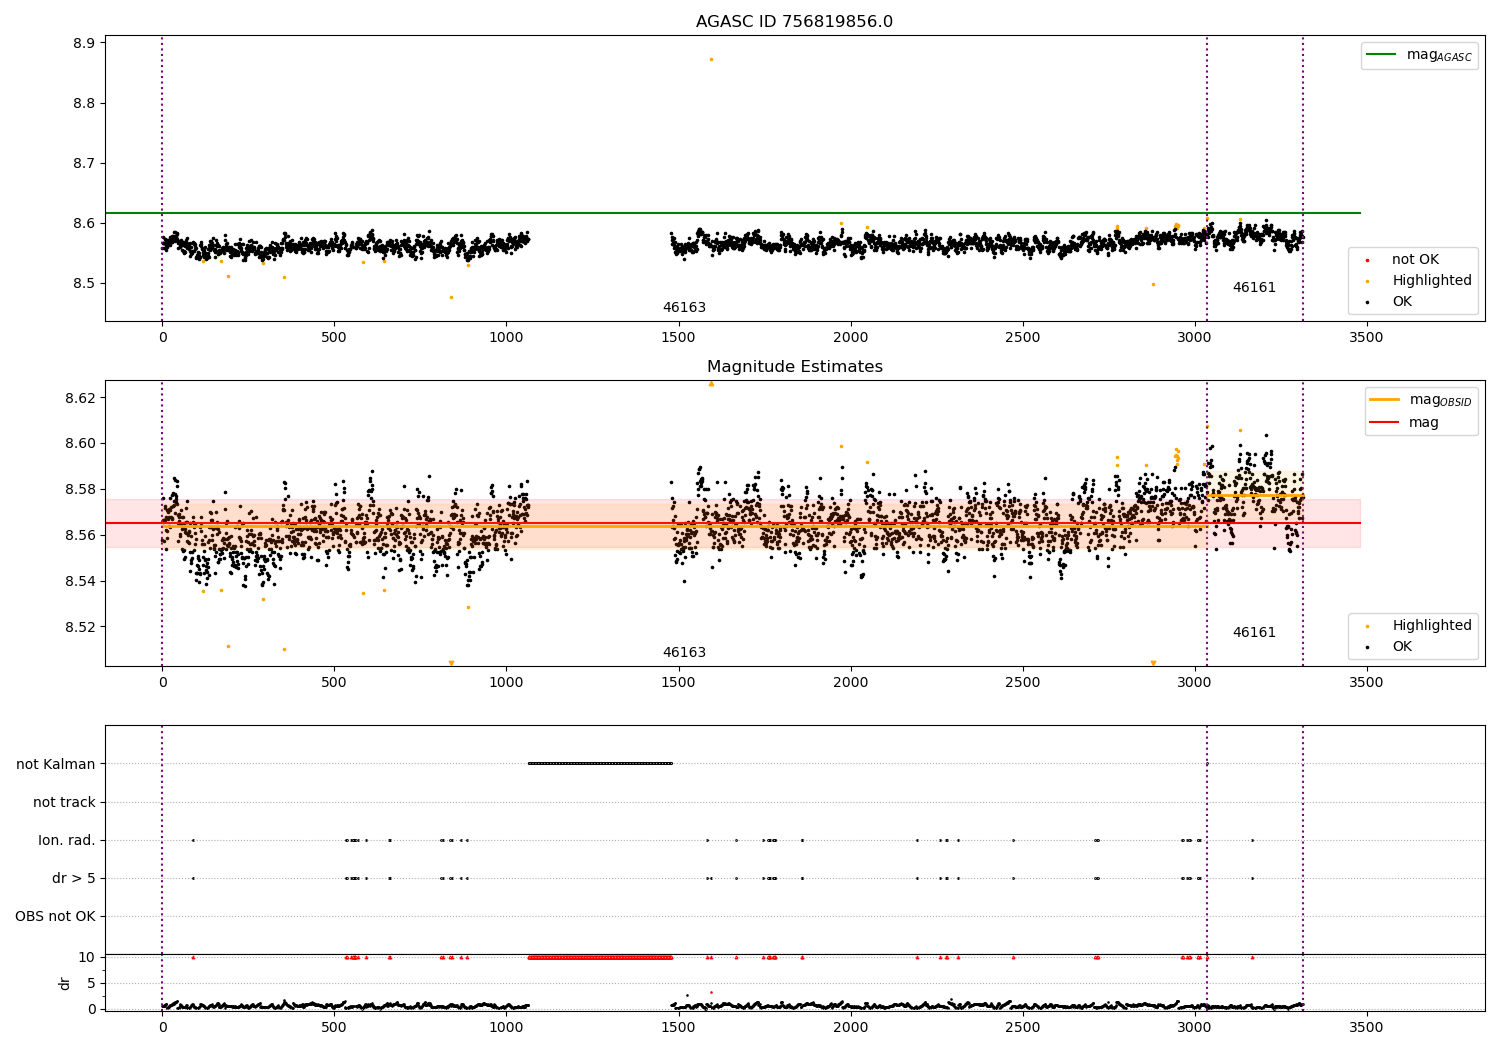
Task: Click the 46161 obsid label in top plot
Action: (1254, 288)
